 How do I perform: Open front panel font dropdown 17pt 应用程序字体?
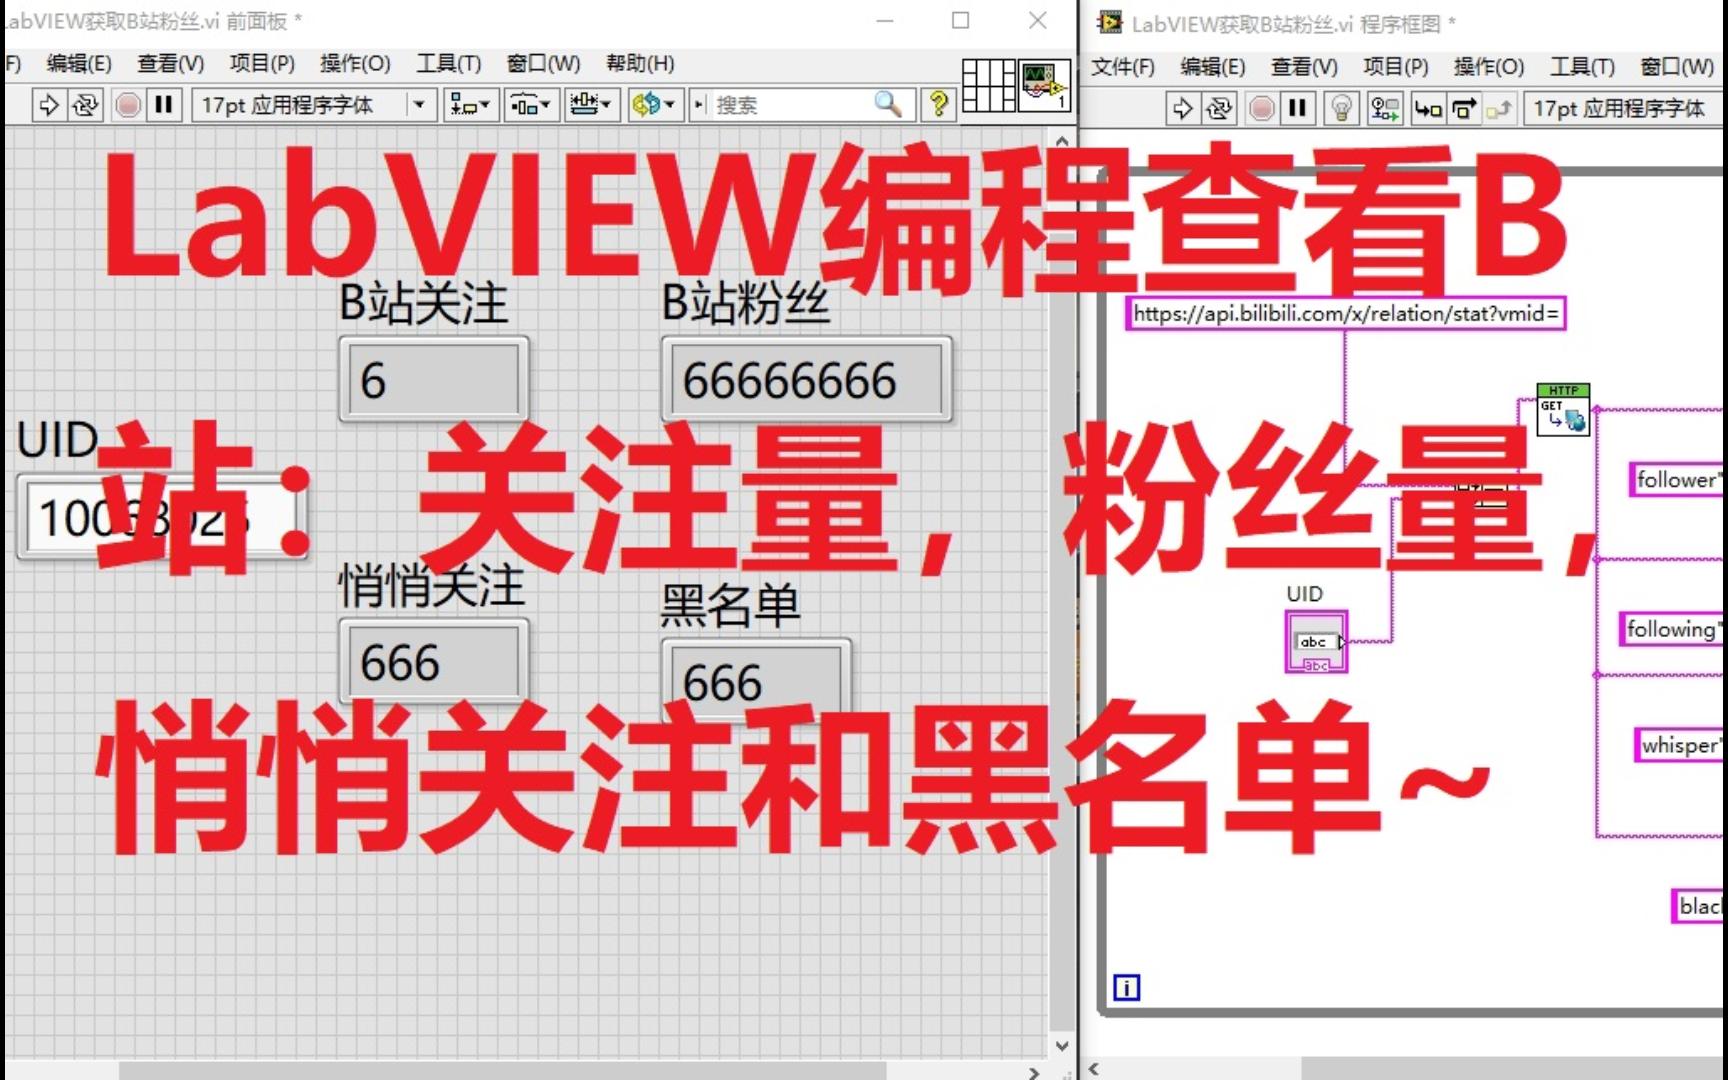coord(313,104)
